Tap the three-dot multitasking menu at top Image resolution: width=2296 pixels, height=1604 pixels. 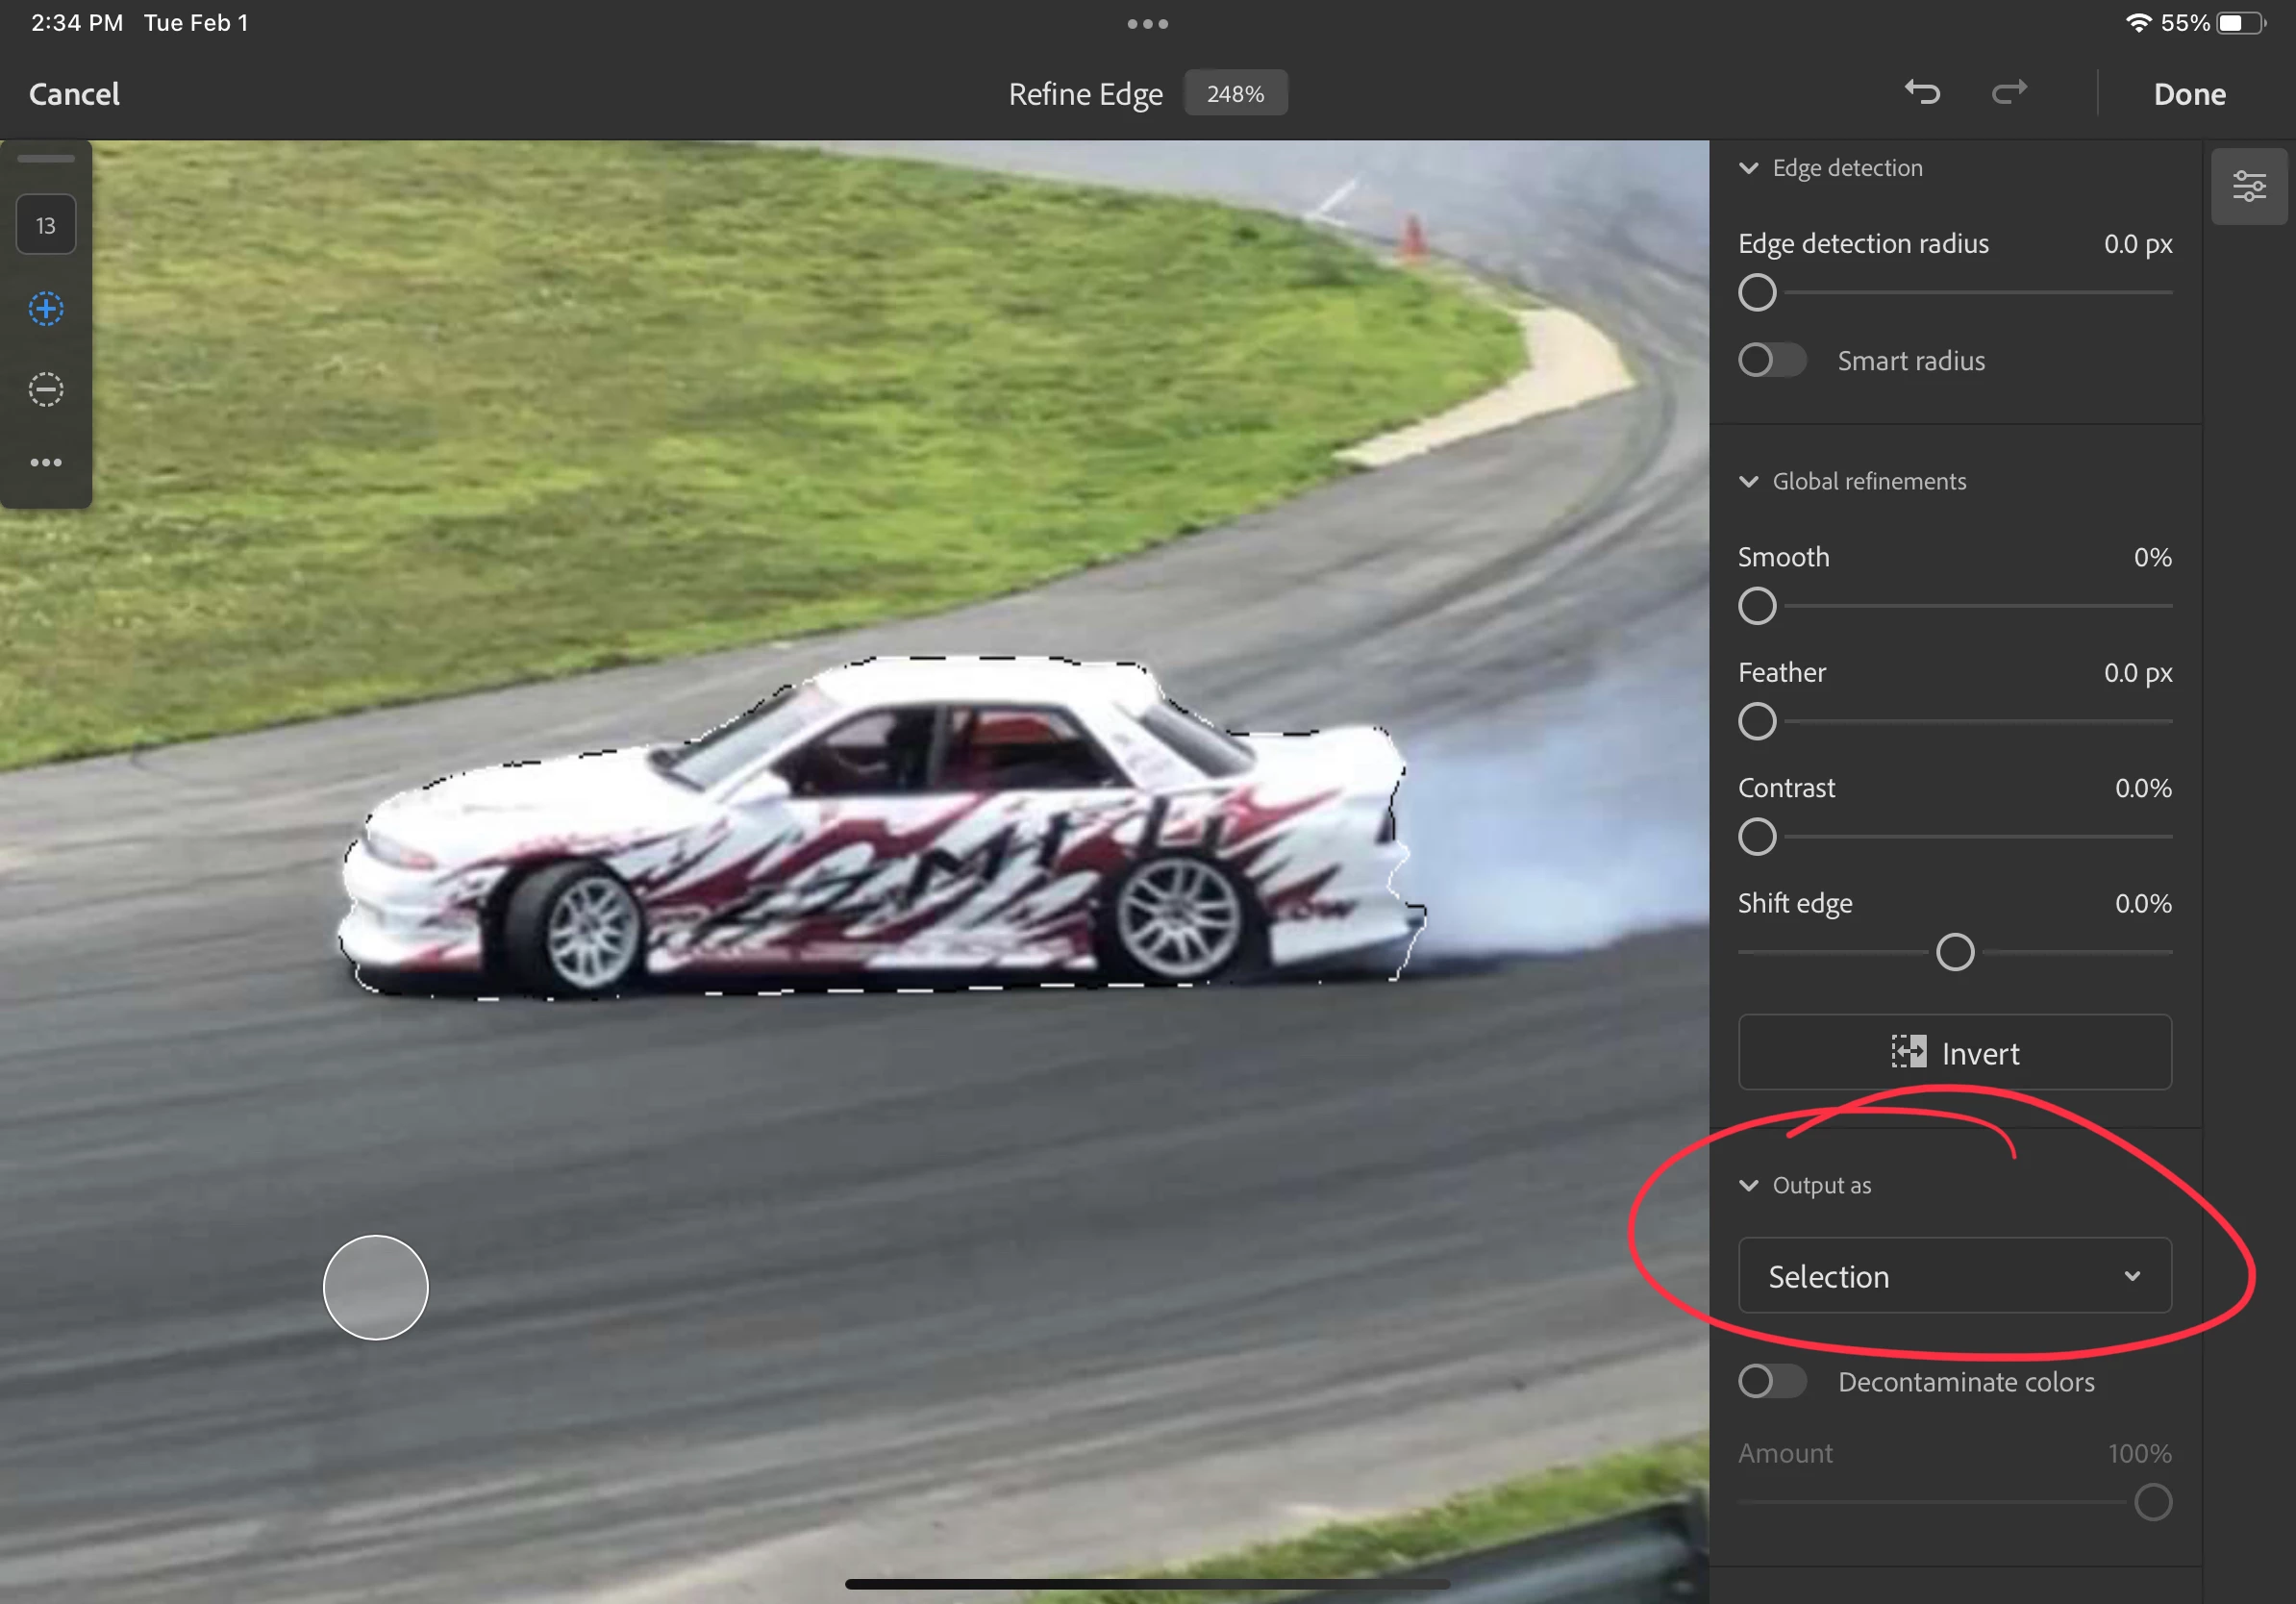[1147, 24]
